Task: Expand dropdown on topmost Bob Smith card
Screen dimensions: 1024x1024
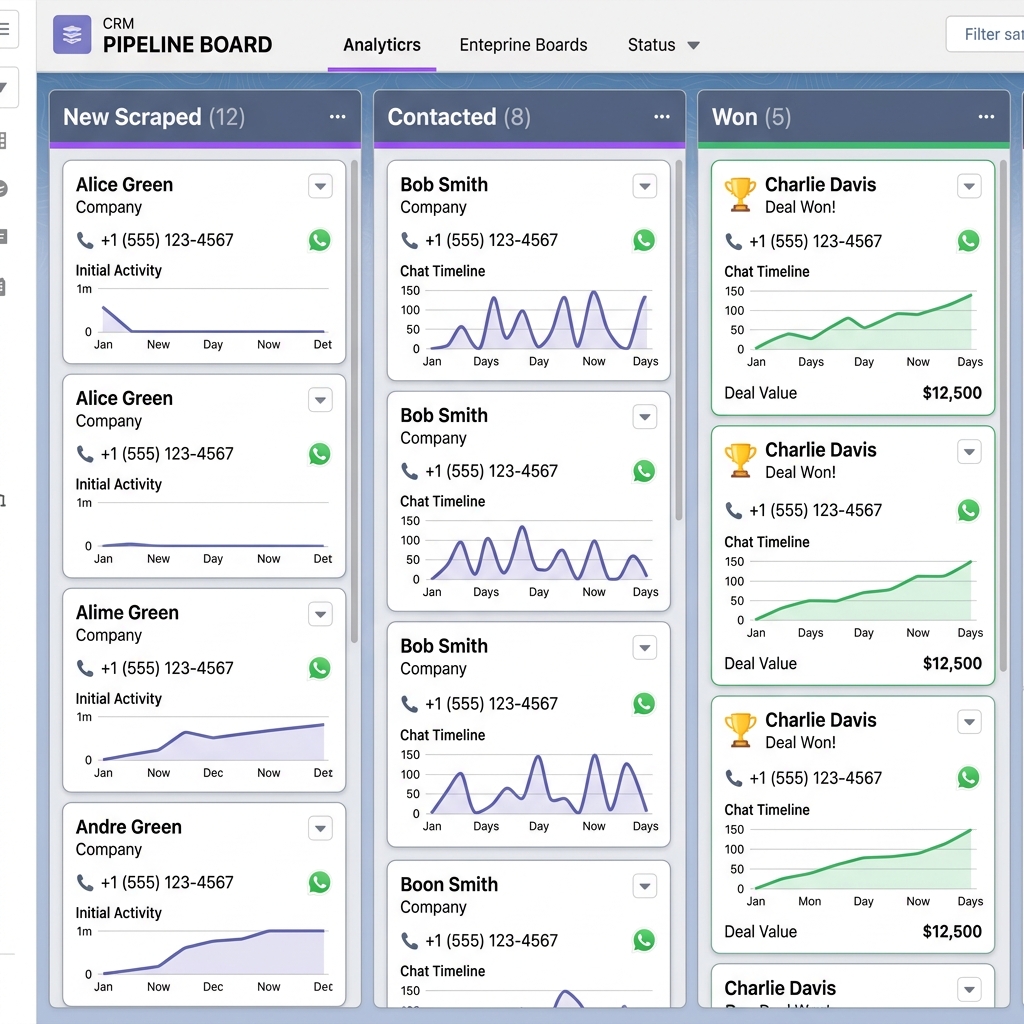Action: 645,186
